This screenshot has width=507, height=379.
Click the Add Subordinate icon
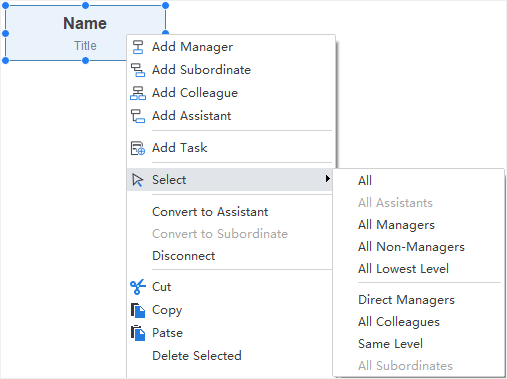coord(138,70)
